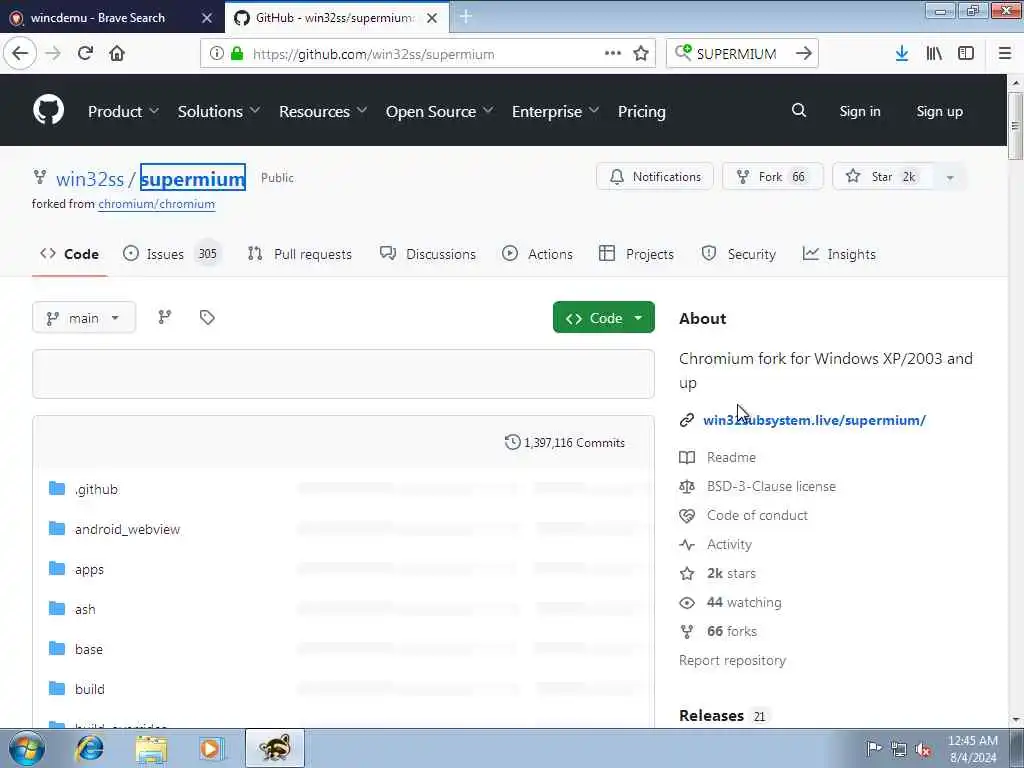Open the win32ss owner link
The width and height of the screenshot is (1024, 768).
click(89, 178)
